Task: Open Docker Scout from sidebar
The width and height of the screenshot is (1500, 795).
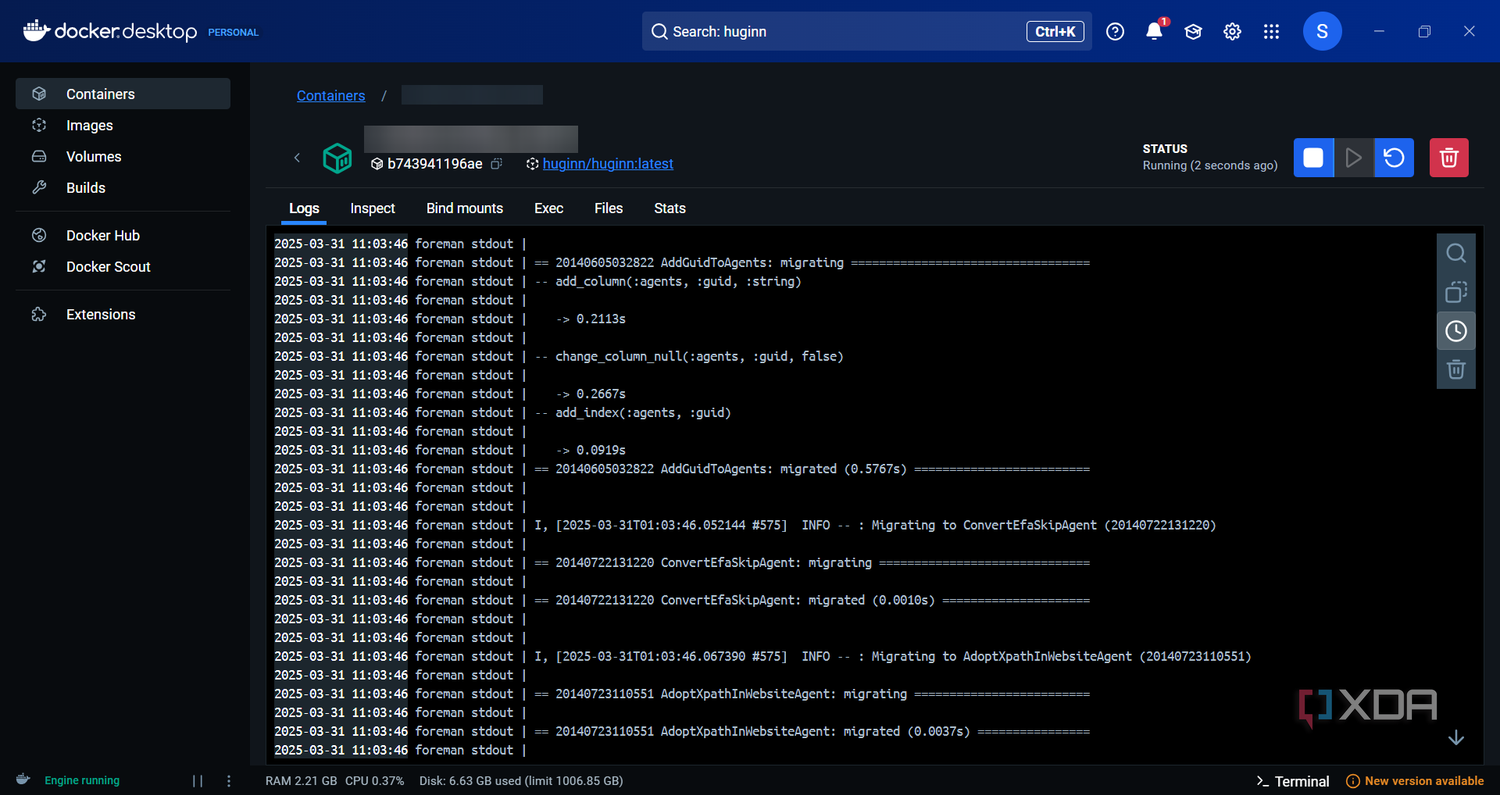Action: 123,266
